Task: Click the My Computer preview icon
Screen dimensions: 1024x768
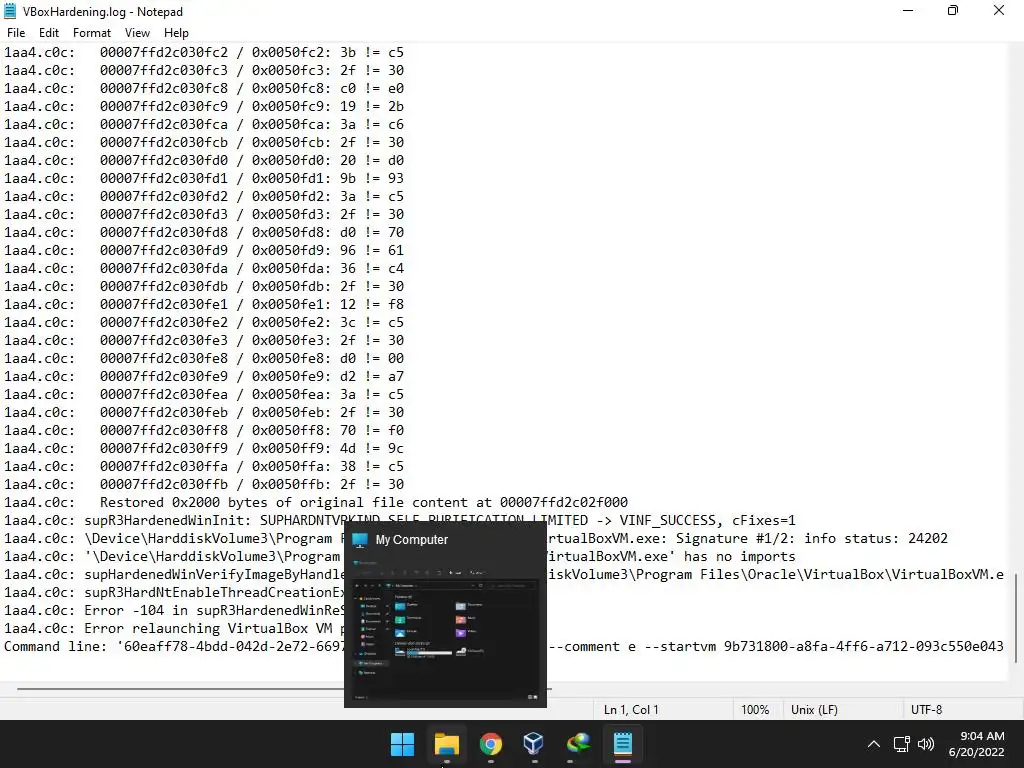Action: (x=360, y=540)
